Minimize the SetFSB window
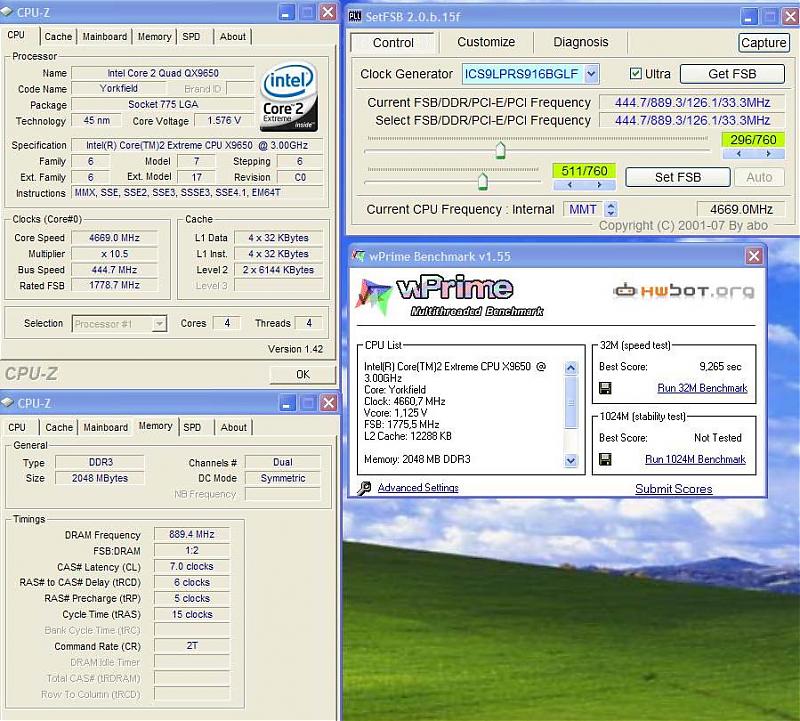Viewport: 800px width, 721px height. click(x=748, y=16)
